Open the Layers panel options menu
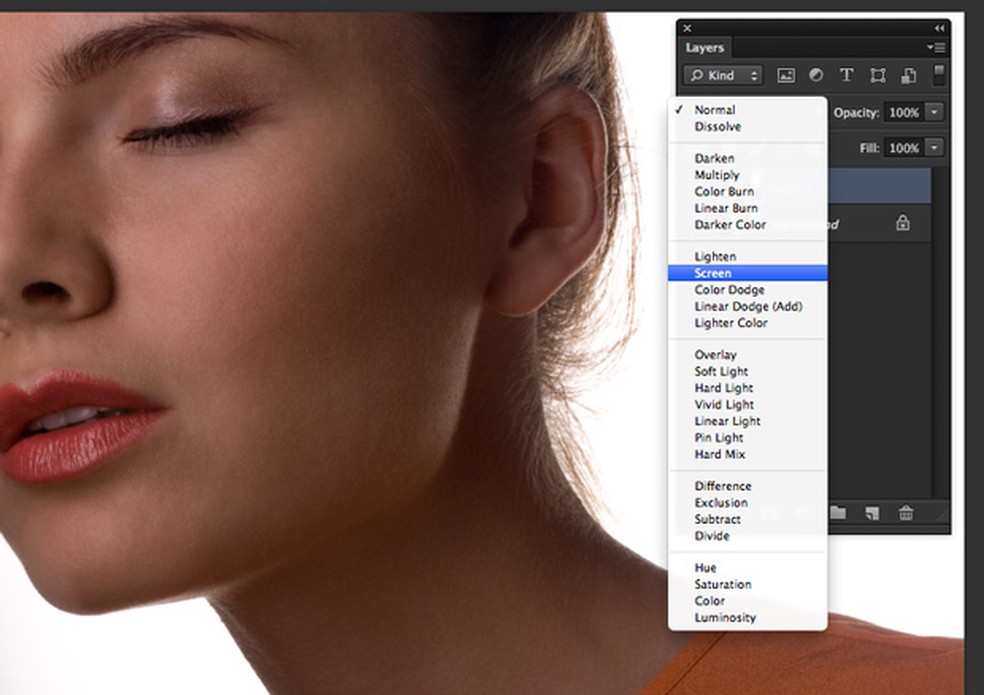The height and width of the screenshot is (695, 984). 936,47
